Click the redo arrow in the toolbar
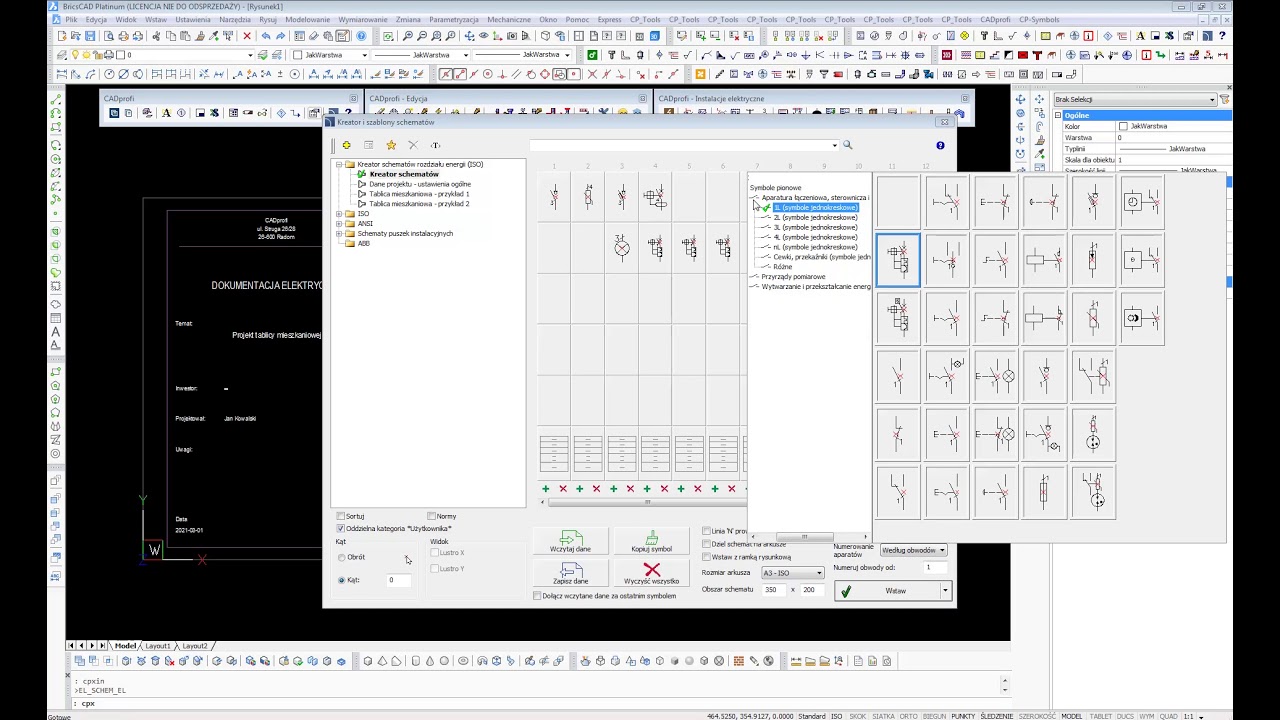Screen dimensions: 1280x720 point(280,36)
